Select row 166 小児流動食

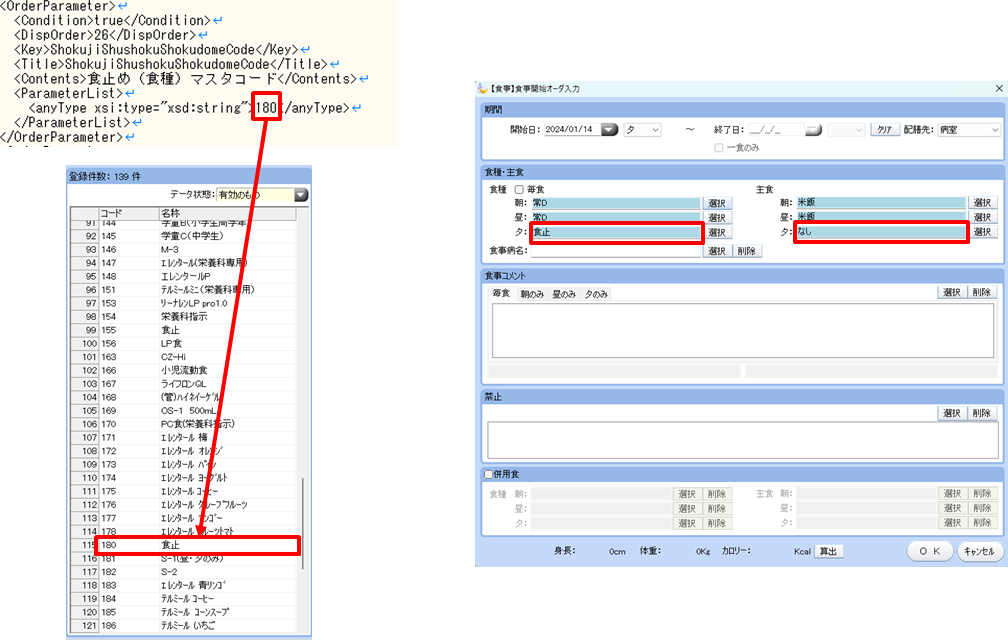click(x=183, y=371)
